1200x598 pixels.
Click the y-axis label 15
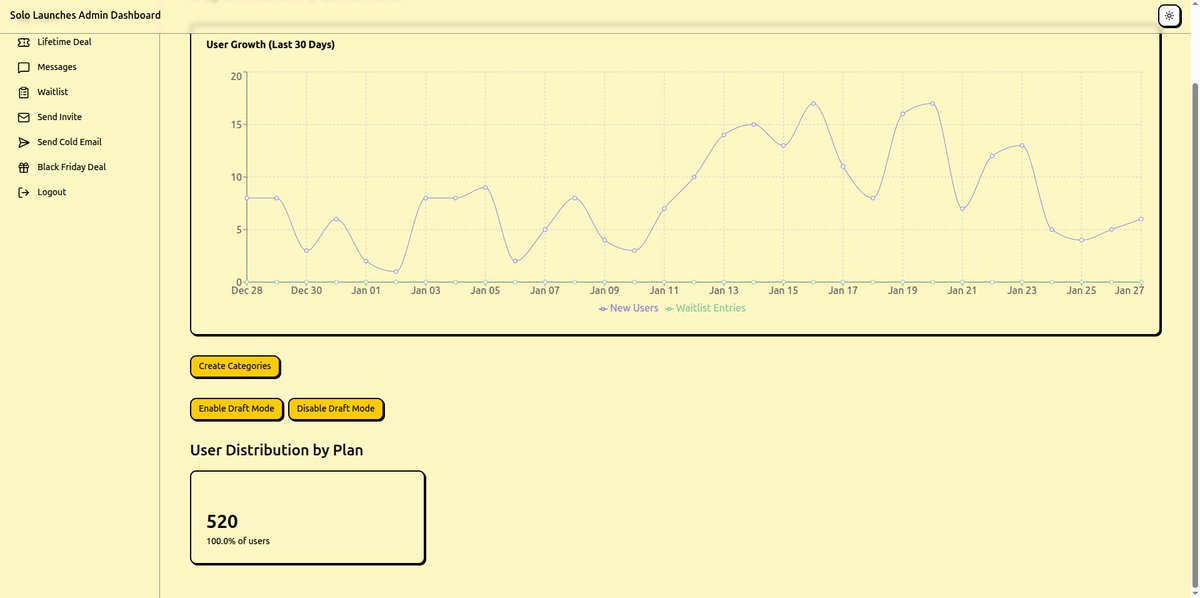(236, 125)
